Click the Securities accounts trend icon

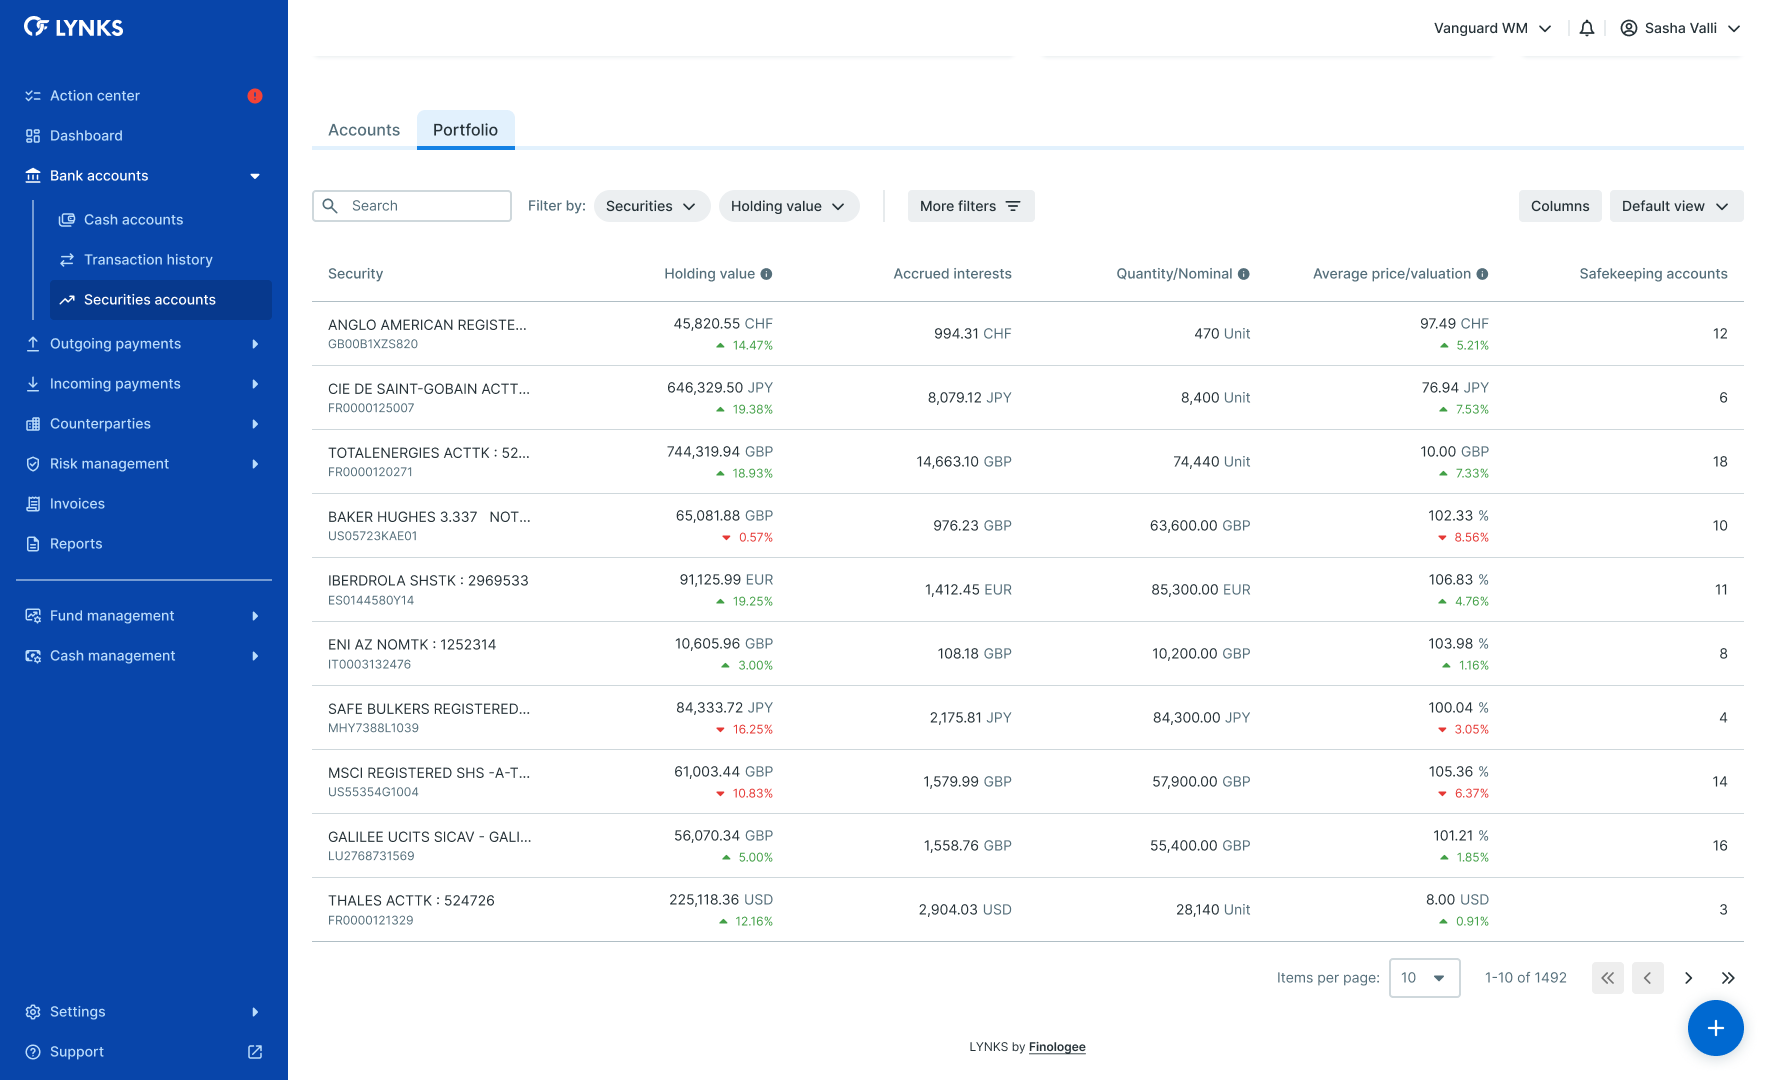coord(67,300)
